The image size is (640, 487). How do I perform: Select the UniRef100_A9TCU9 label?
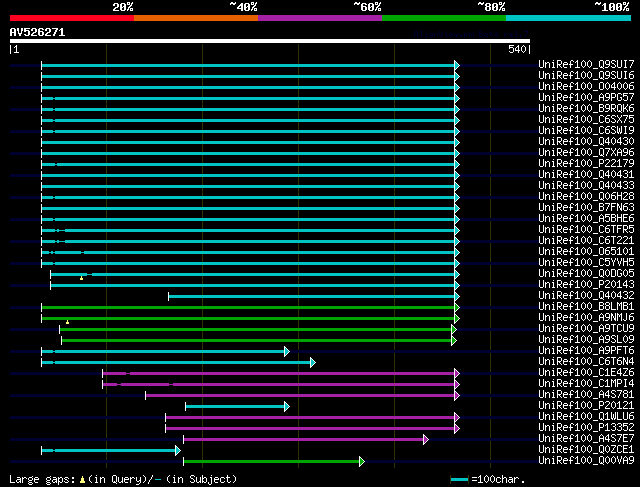coord(586,329)
